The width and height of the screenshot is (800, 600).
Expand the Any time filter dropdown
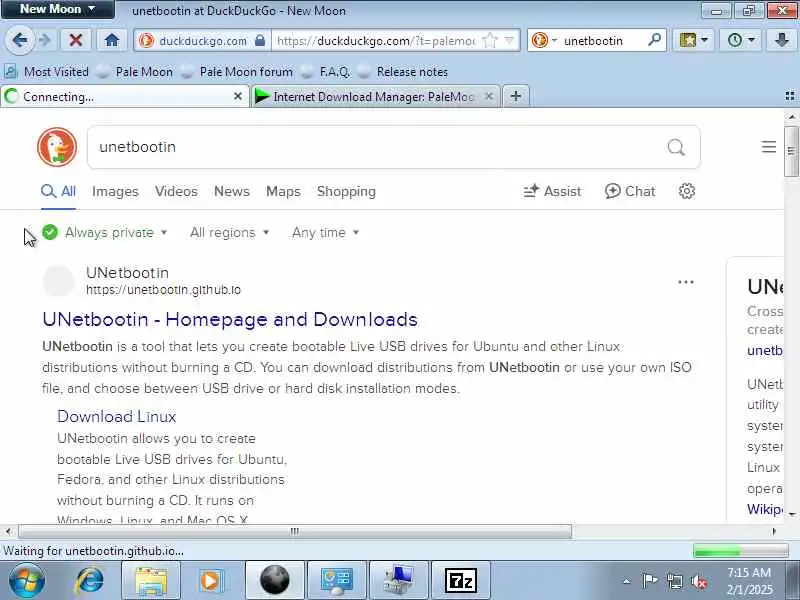326,233
